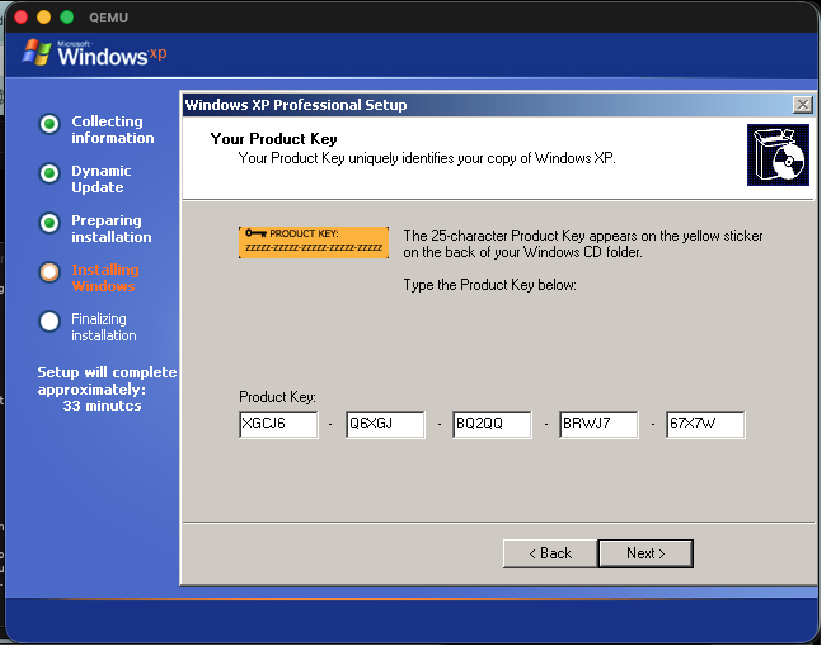The height and width of the screenshot is (645, 821).
Task: Click the Dynamic Update label
Action: pyautogui.click(x=101, y=179)
